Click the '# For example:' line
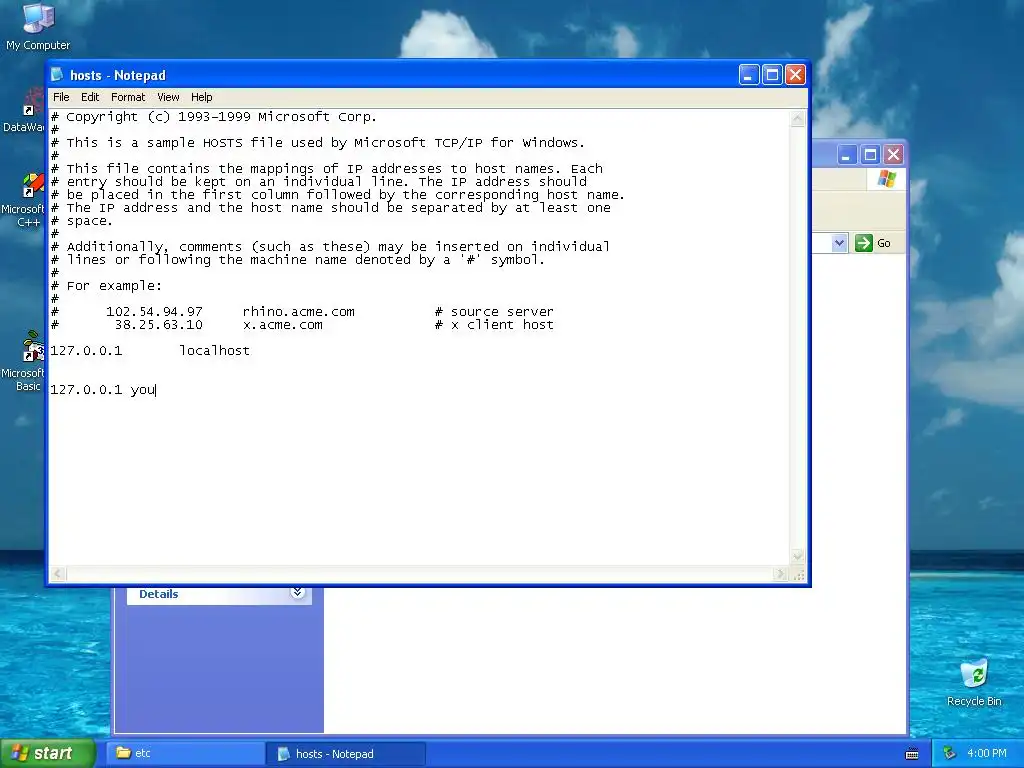1024x768 pixels. (106, 286)
